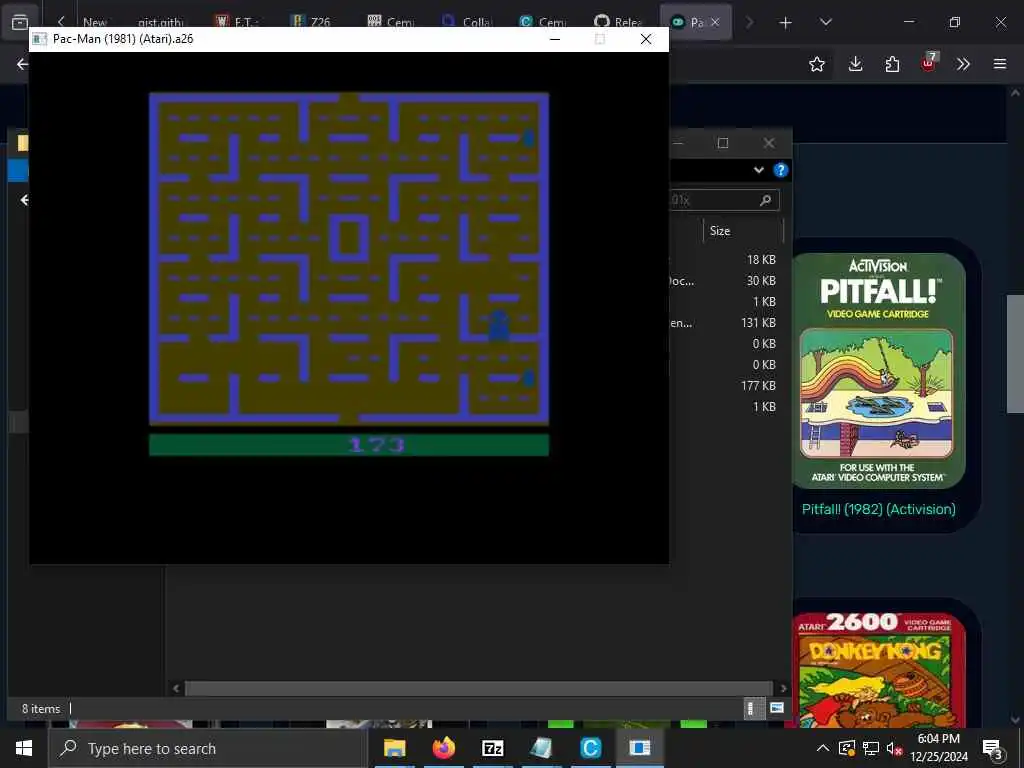Viewport: 1024px width, 768px height.
Task: Open the active emulator window taskbar icon
Action: click(639, 748)
